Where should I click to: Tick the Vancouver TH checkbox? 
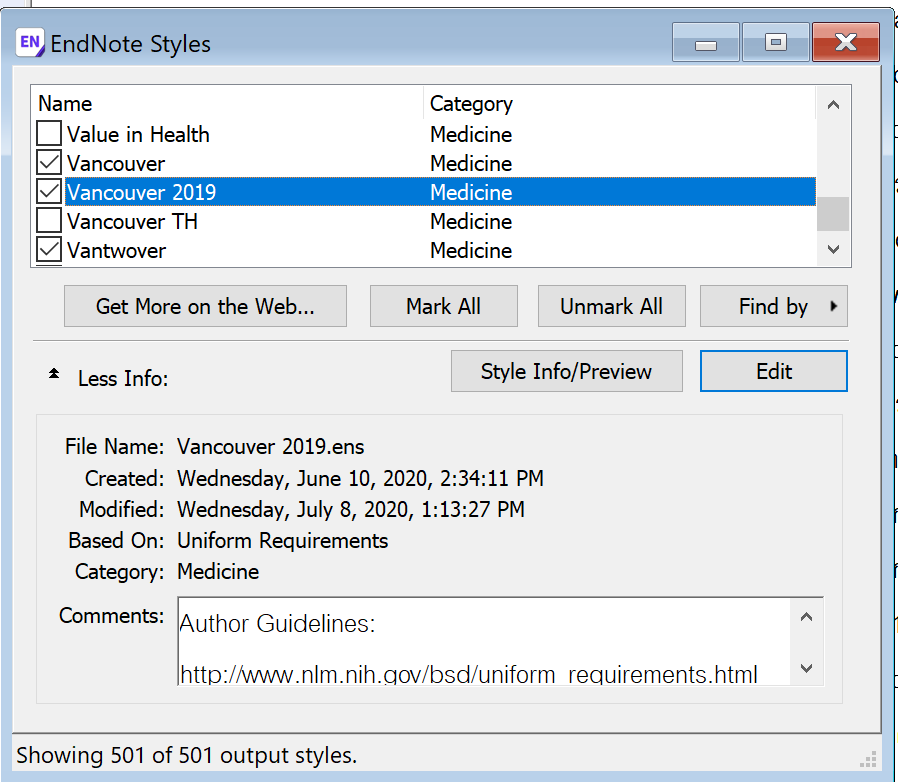49,221
